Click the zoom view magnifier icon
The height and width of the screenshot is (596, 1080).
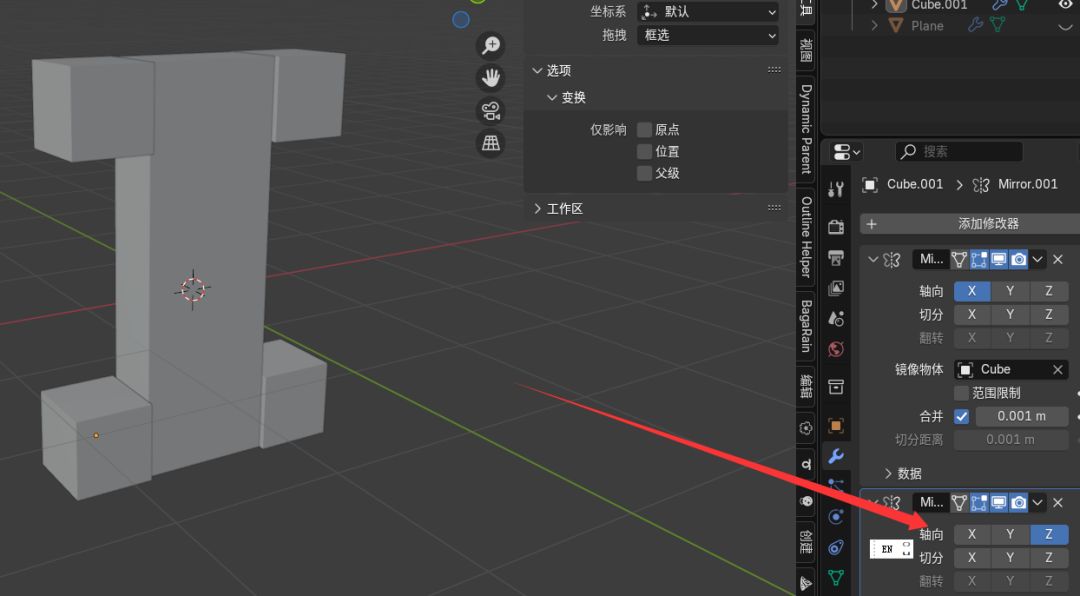491,45
